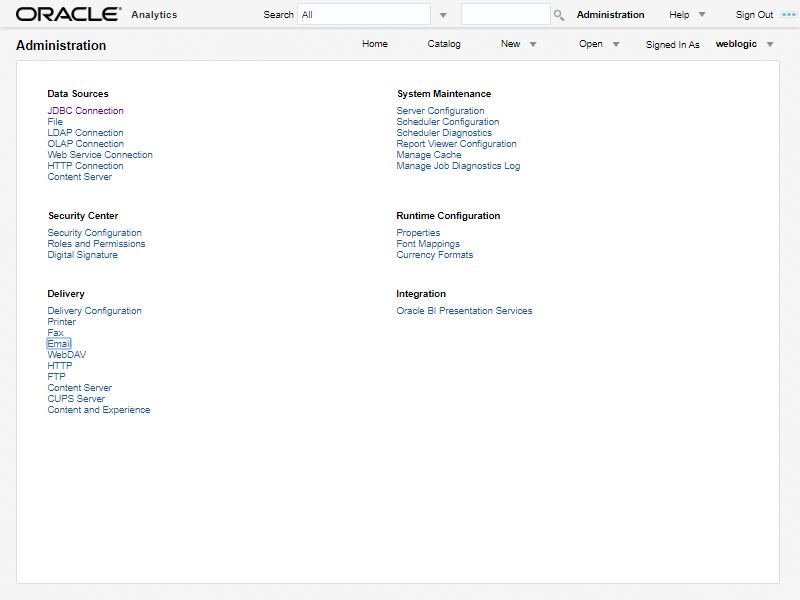Viewport: 800px width, 600px height.
Task: Open the Catalog page
Action: [x=444, y=44]
